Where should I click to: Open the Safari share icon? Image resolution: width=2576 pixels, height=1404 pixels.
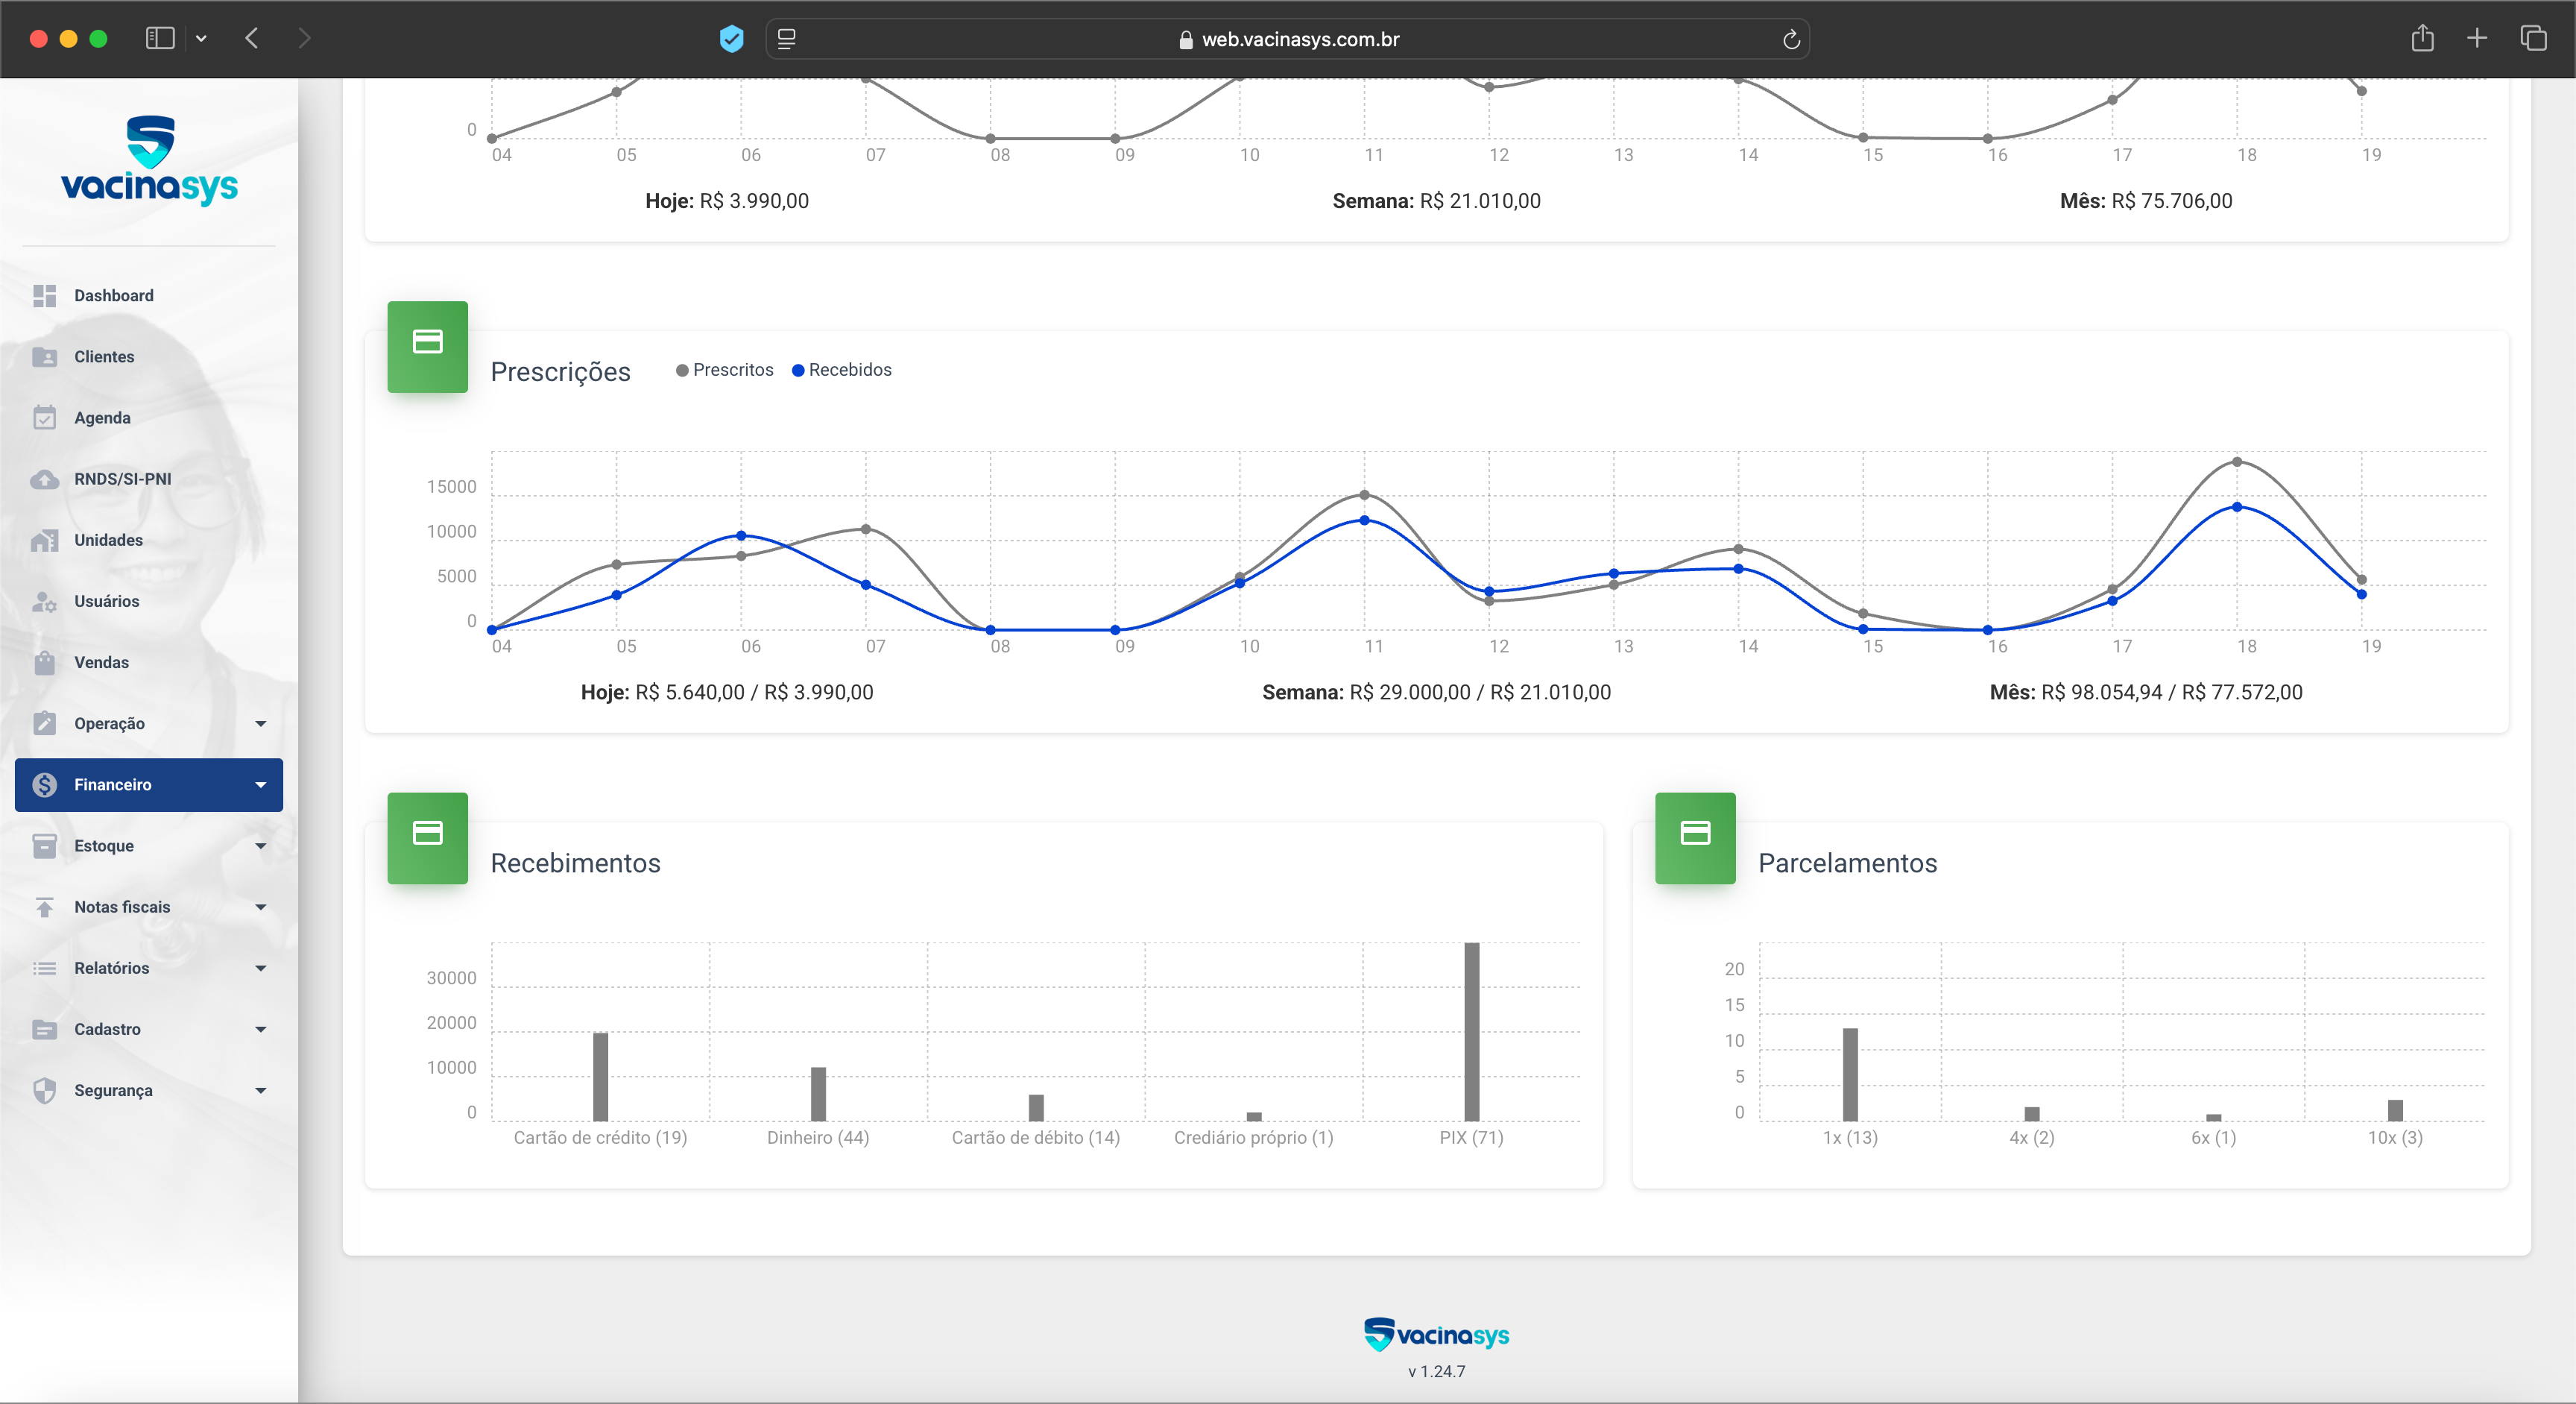[2422, 38]
